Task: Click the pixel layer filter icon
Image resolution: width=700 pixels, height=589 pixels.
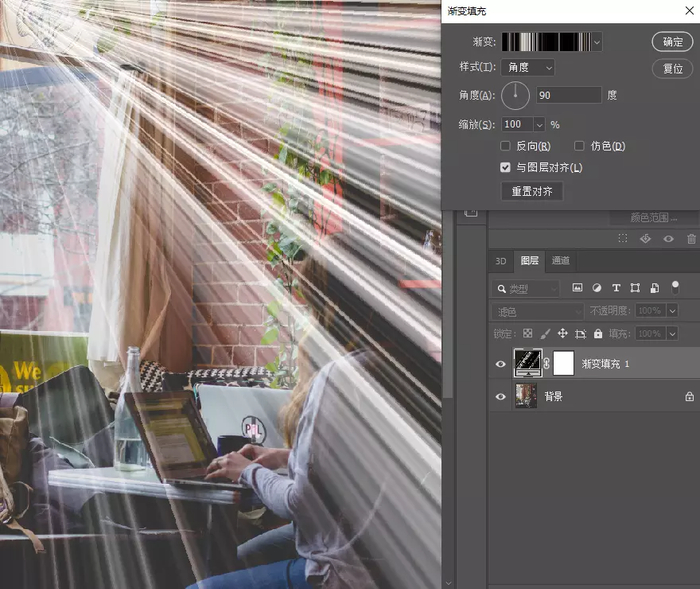Action: 577,288
